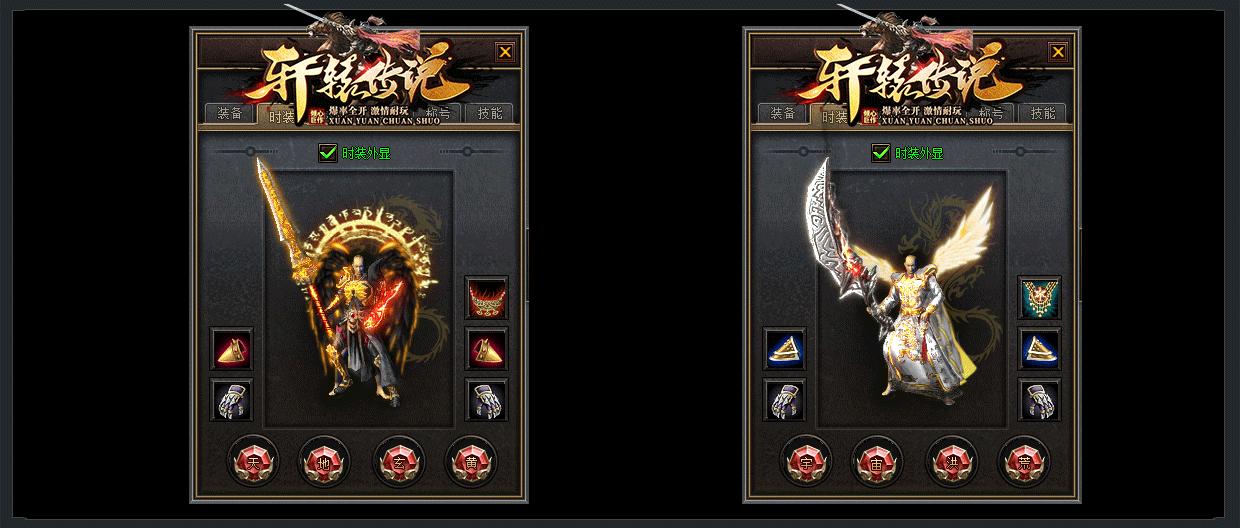Viewport: 1240px width, 528px height.
Task: Click the 宙 gem button
Action: point(878,462)
